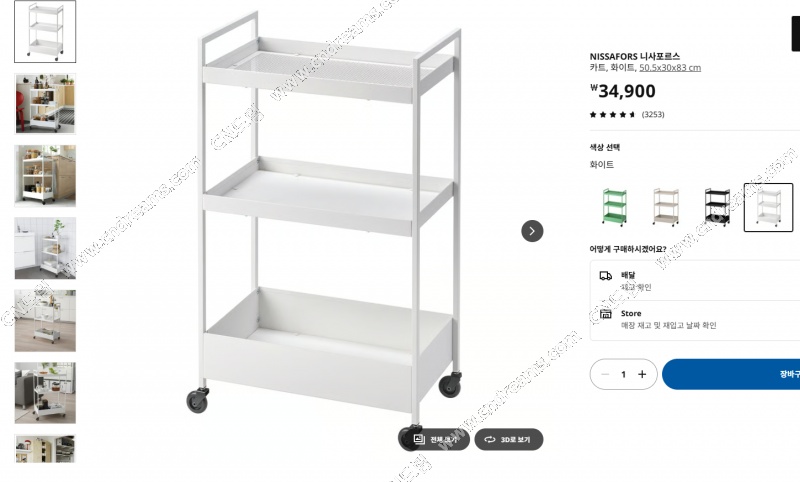Click the Store building icon
The image size is (800, 482).
[x=605, y=314]
